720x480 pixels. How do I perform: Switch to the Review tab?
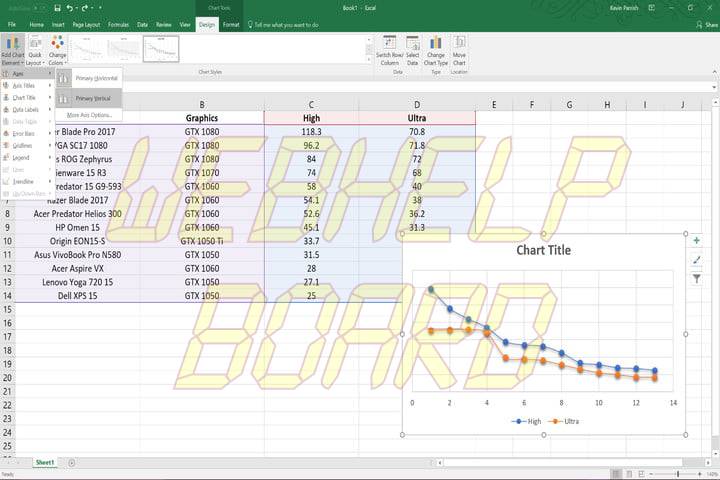coord(163,24)
